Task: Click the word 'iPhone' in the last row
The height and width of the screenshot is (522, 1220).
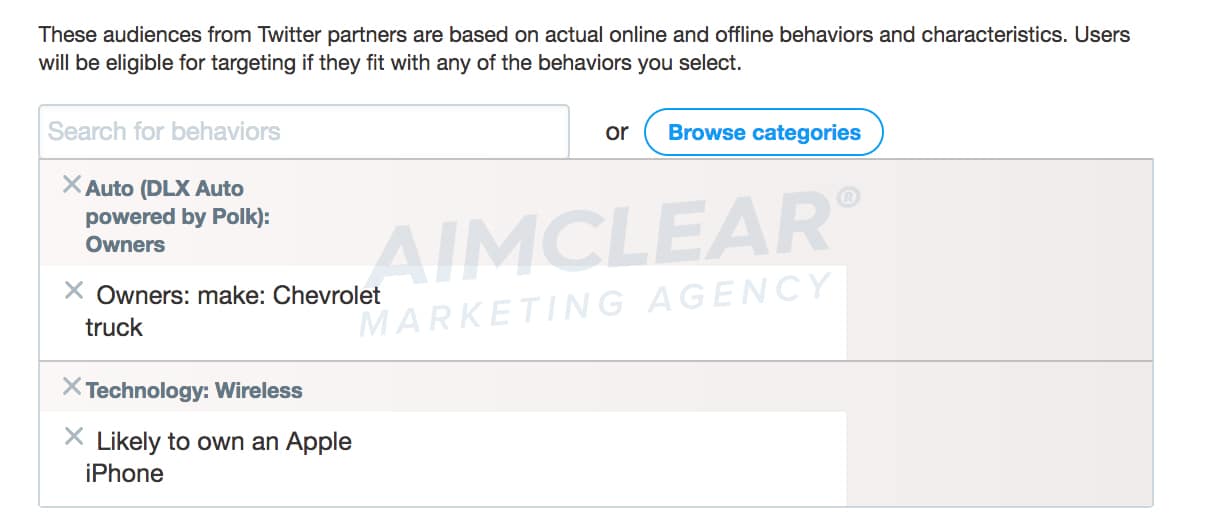Action: point(124,473)
